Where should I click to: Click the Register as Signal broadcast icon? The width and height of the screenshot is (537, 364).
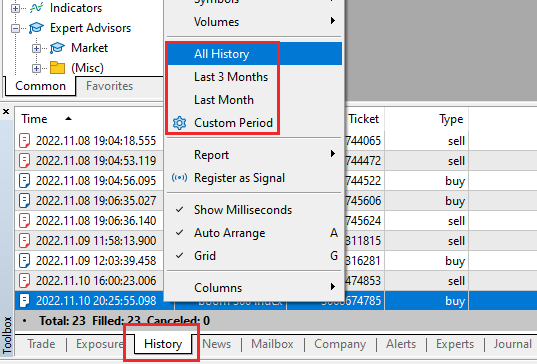tap(179, 178)
